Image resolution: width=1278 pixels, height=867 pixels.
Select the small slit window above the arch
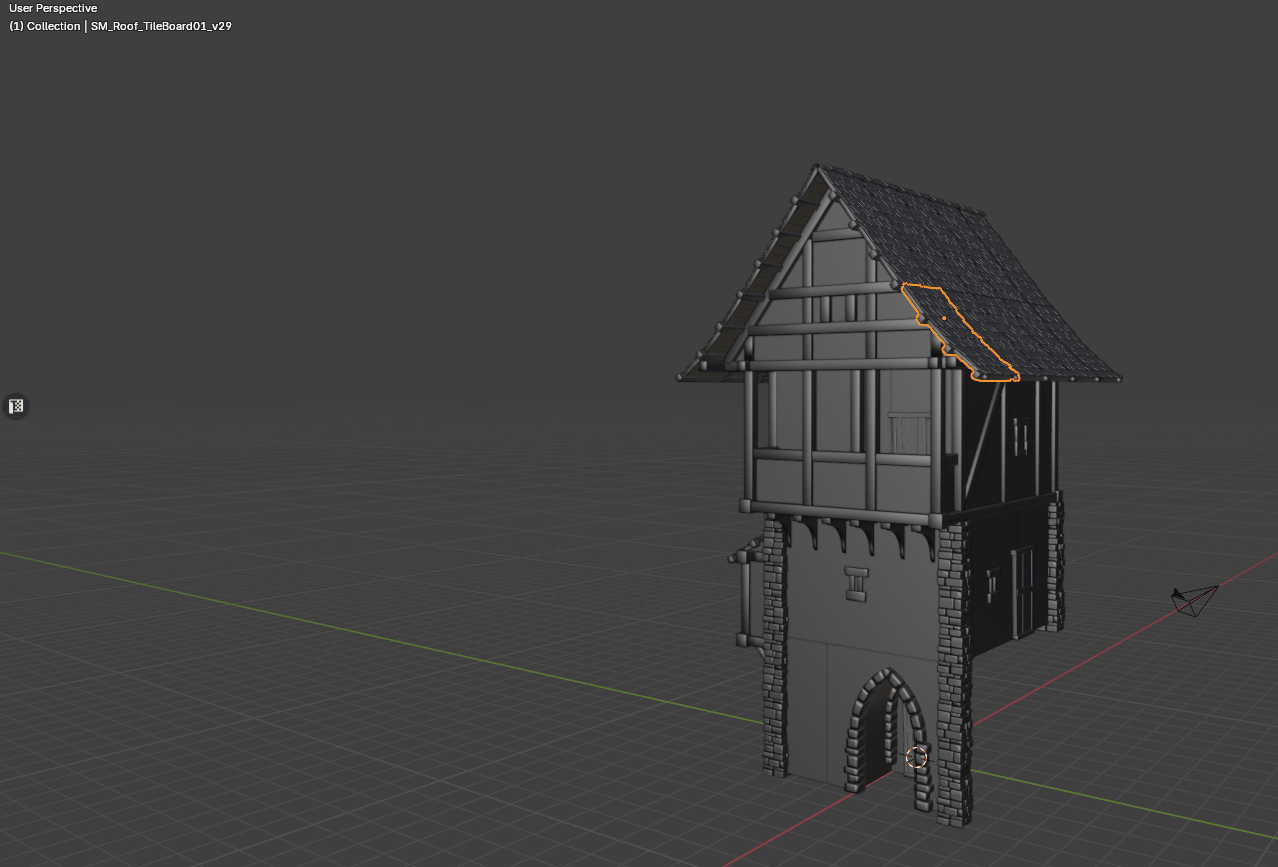click(x=857, y=583)
